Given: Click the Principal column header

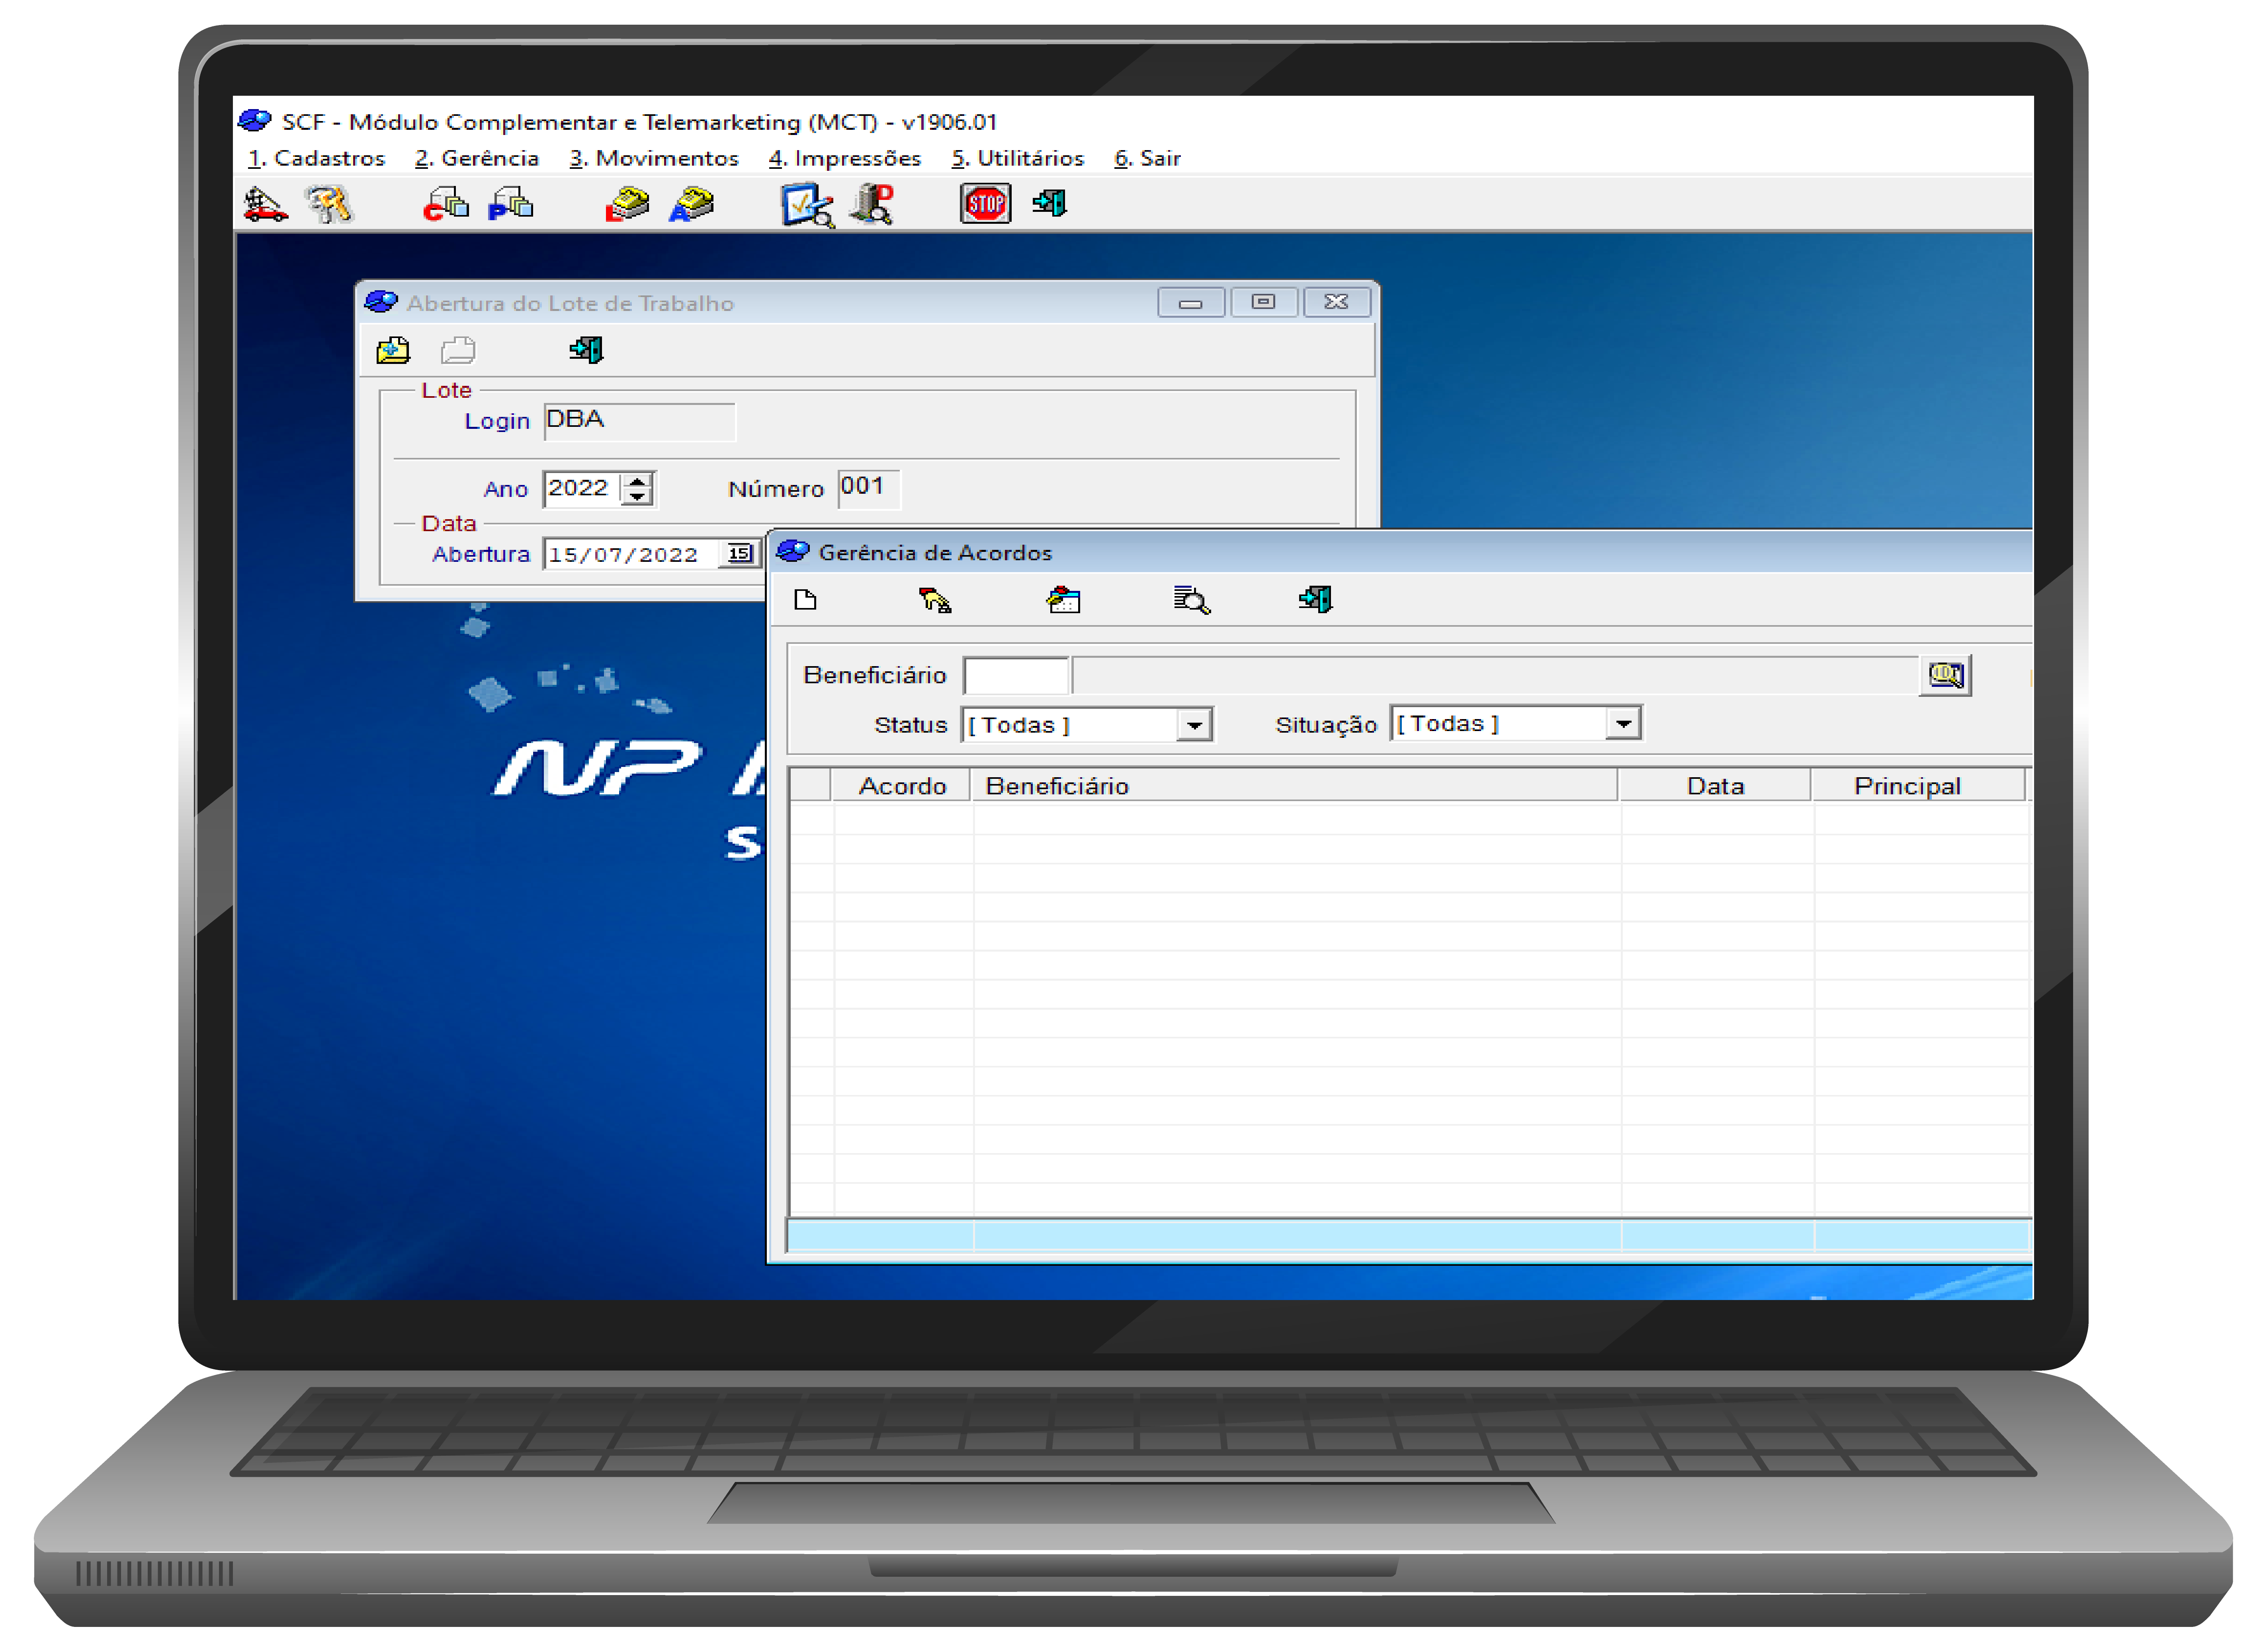Looking at the screenshot, I should tap(1917, 786).
